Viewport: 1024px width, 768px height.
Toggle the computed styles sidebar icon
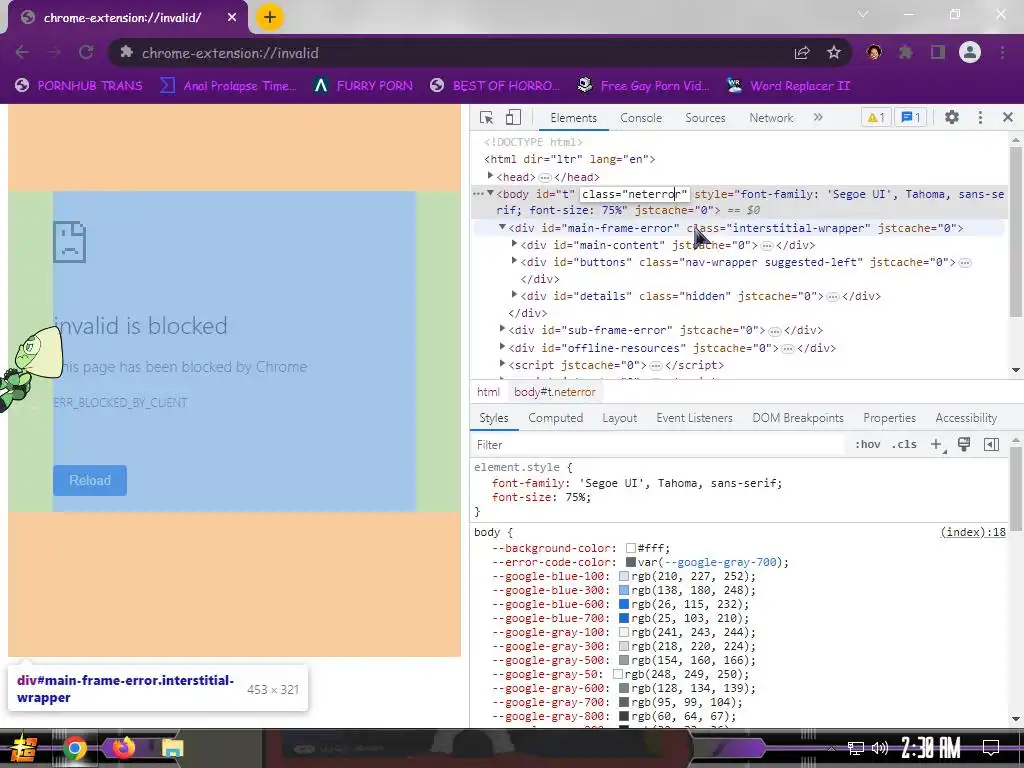point(991,445)
